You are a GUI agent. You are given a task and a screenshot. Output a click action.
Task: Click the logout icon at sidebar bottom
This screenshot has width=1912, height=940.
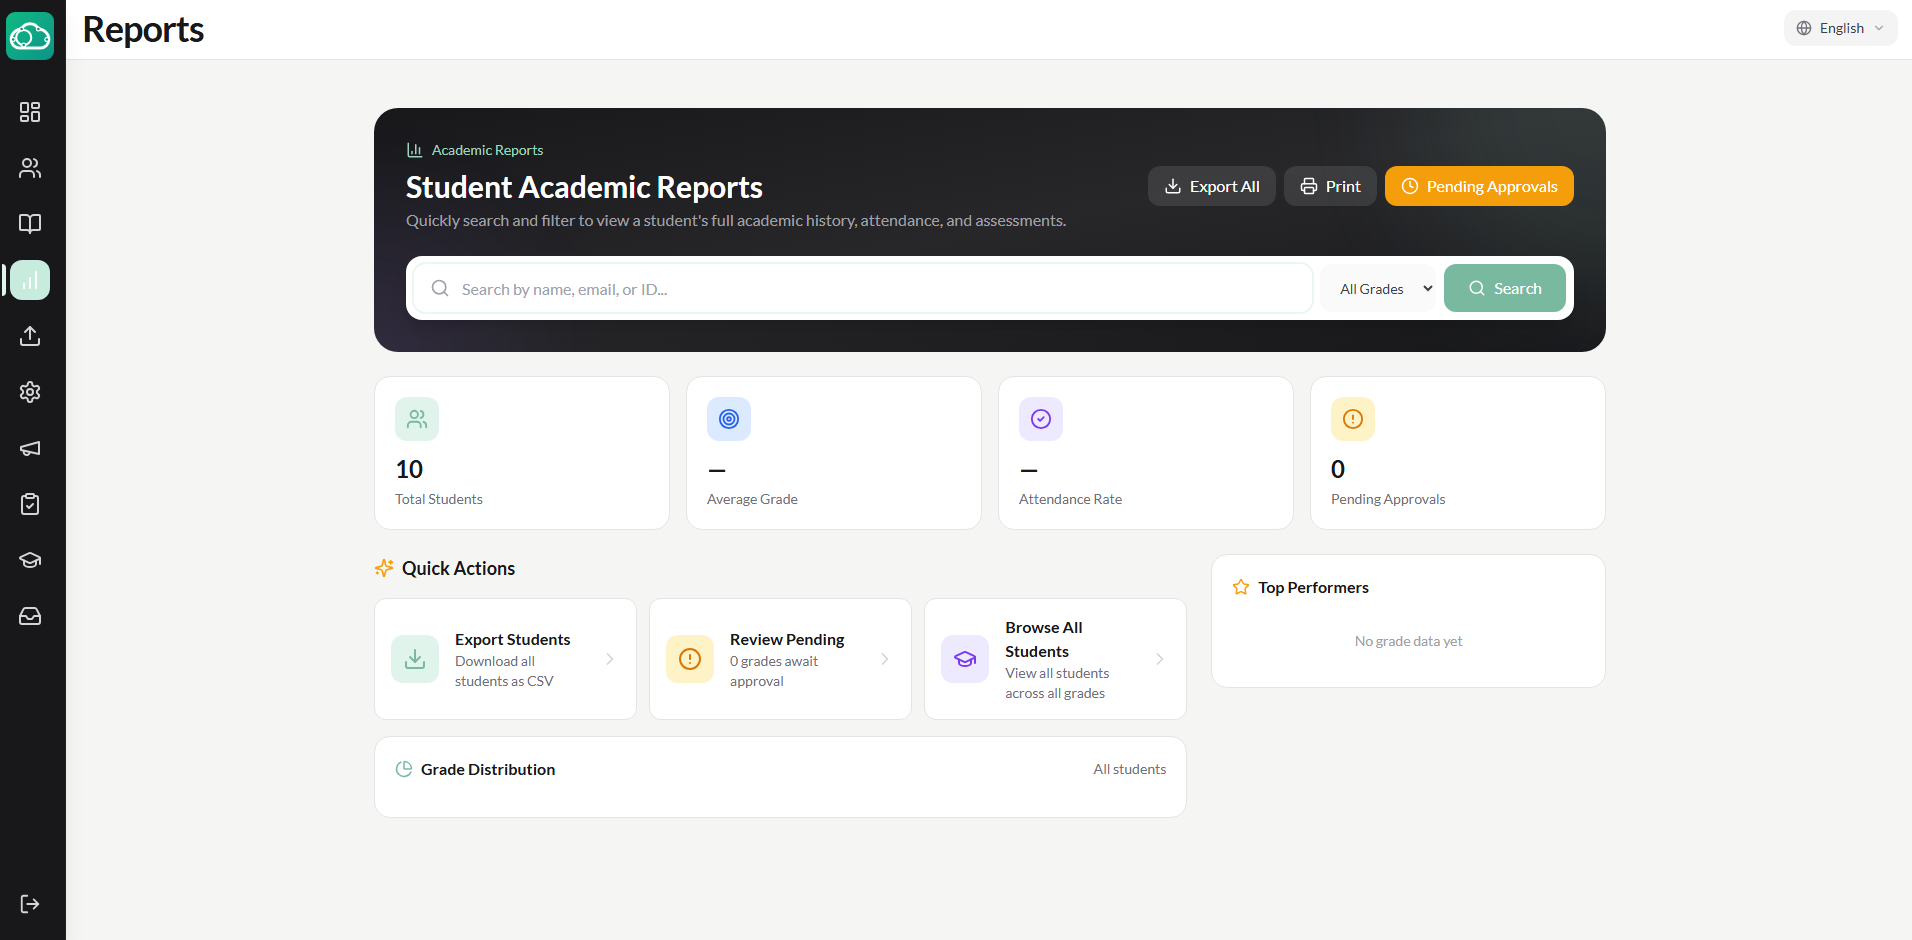(30, 904)
